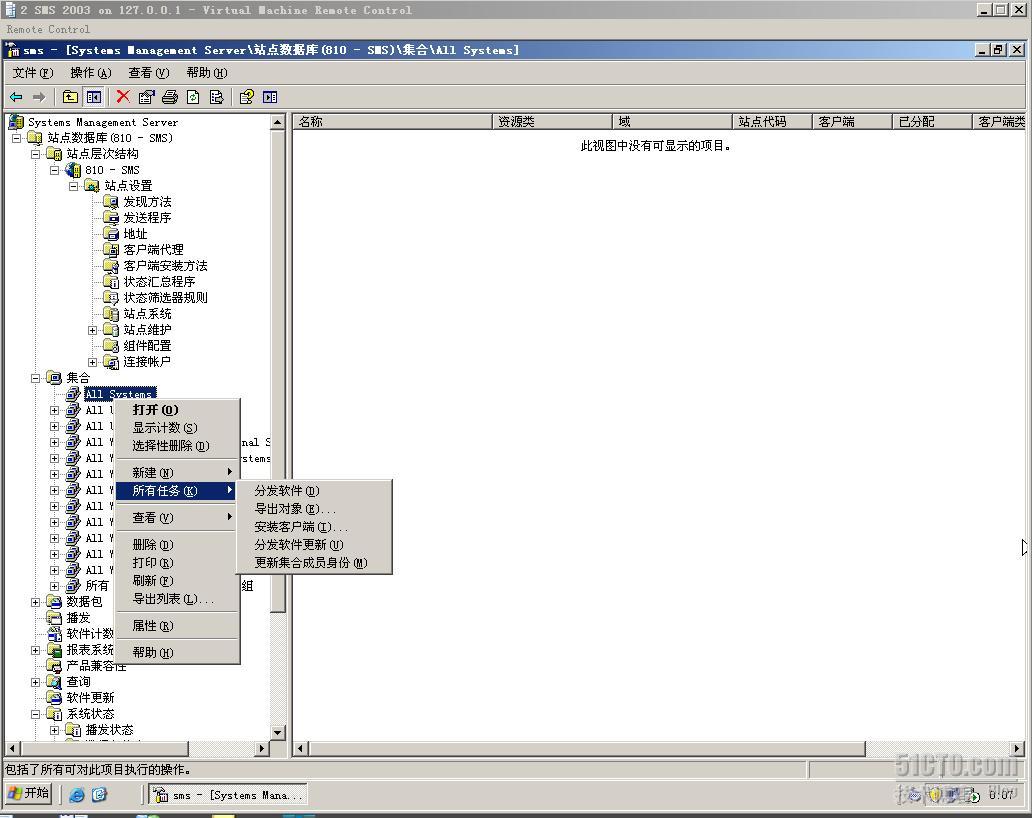Choose 安装客户端(I)... from submenu
Viewport: 1032px width, 818px height.
tap(314, 526)
